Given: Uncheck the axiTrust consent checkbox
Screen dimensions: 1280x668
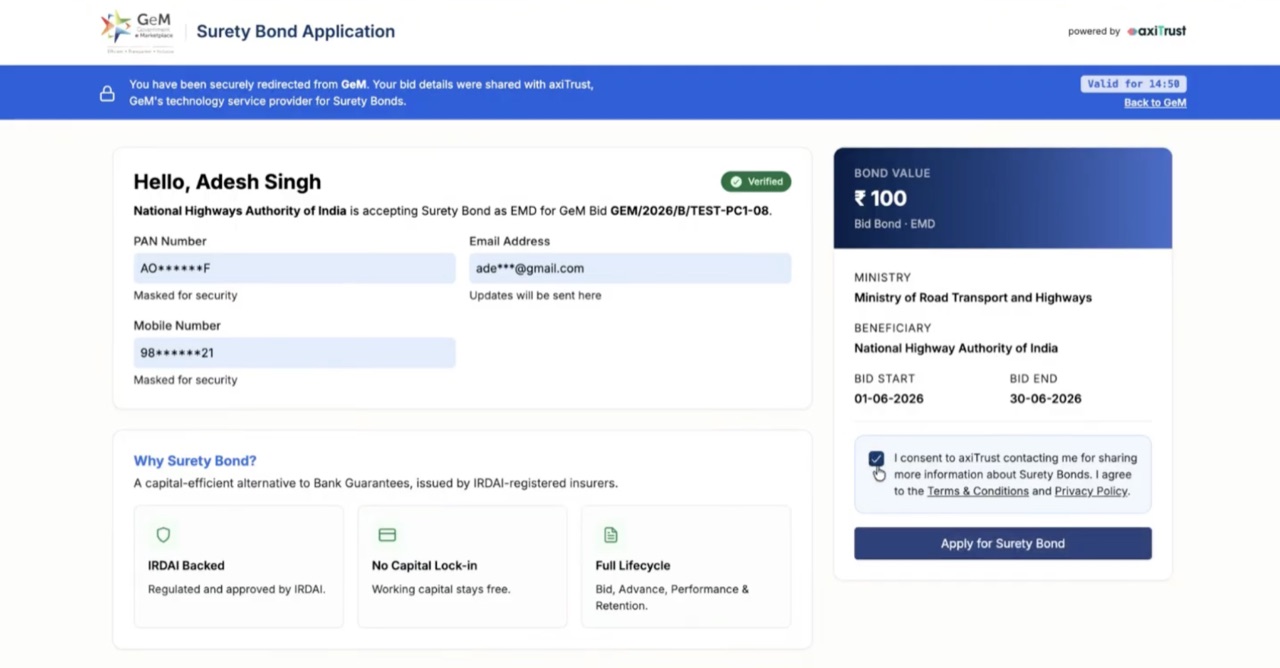Looking at the screenshot, I should coord(876,458).
